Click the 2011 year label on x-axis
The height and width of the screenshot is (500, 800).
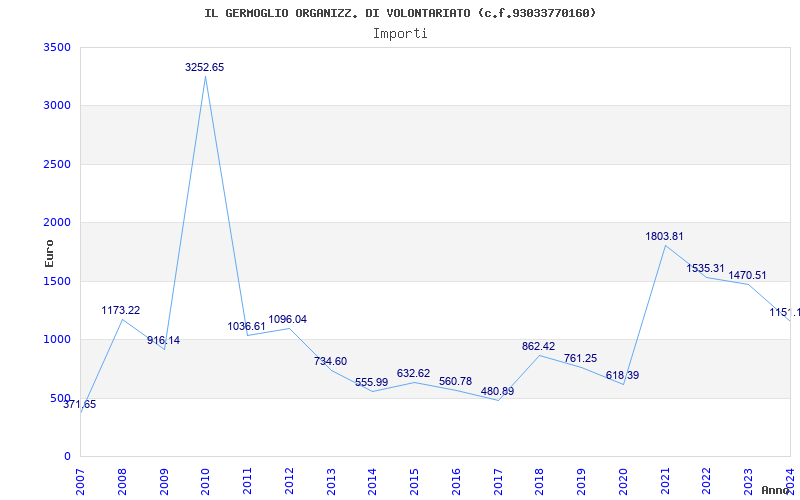click(x=248, y=482)
